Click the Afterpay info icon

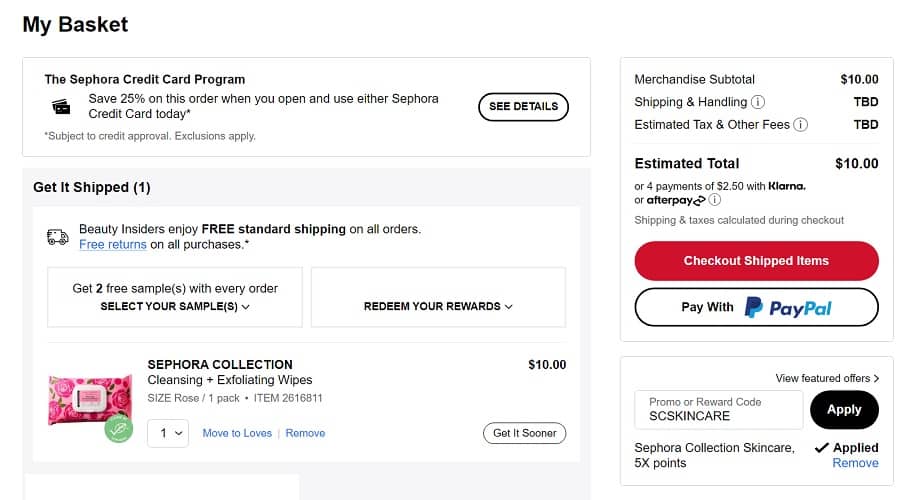[x=715, y=200]
